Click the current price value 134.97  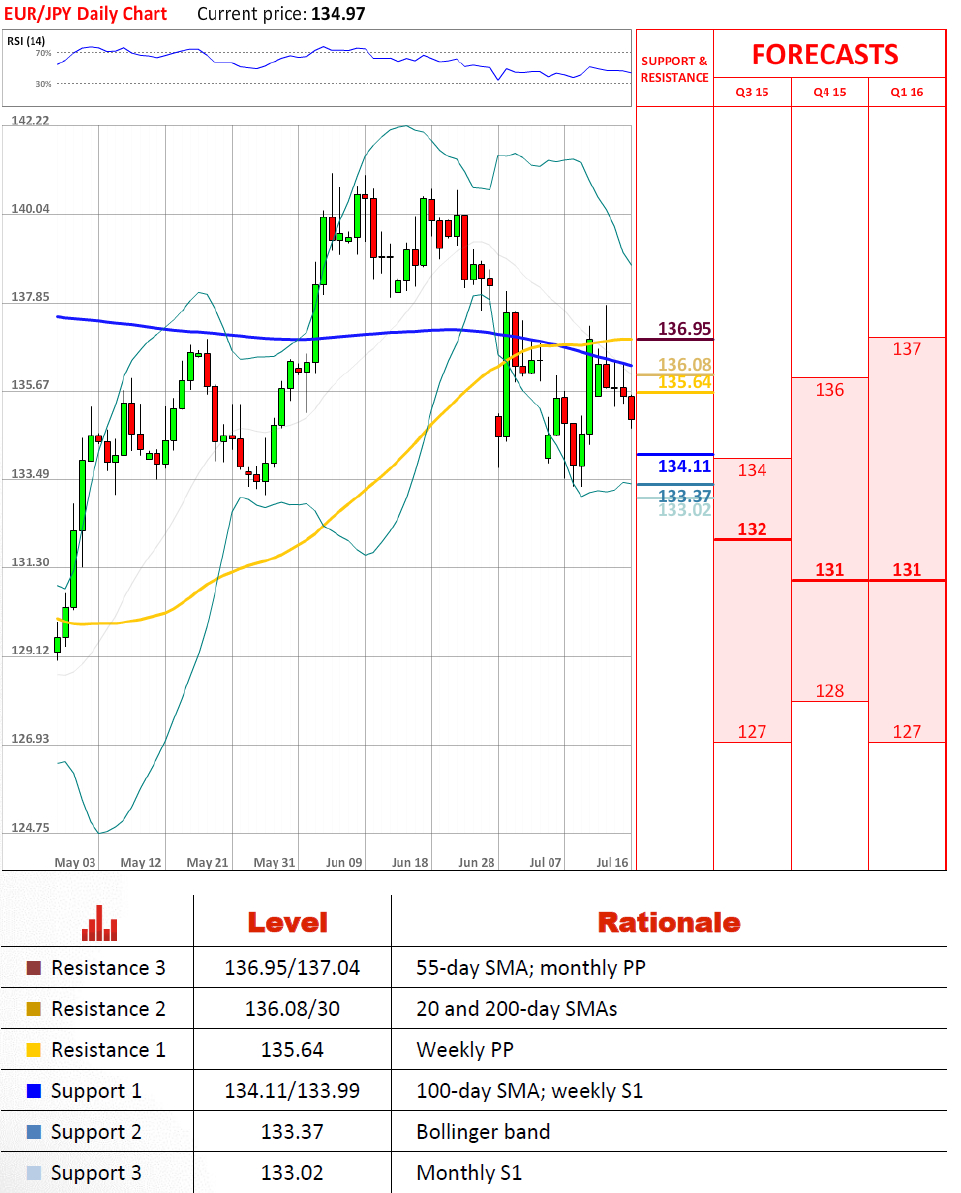pos(338,14)
